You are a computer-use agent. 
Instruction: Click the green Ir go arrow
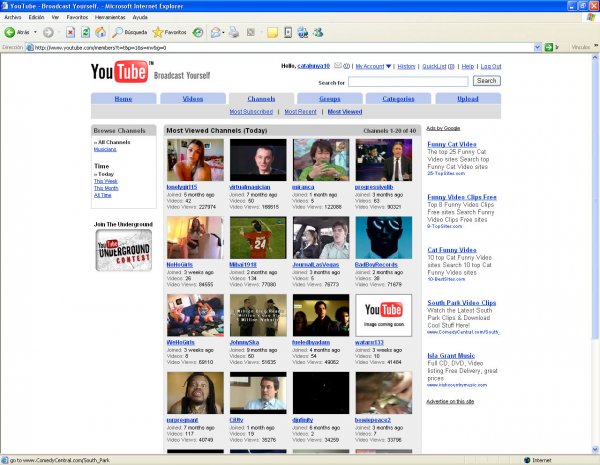(549, 47)
